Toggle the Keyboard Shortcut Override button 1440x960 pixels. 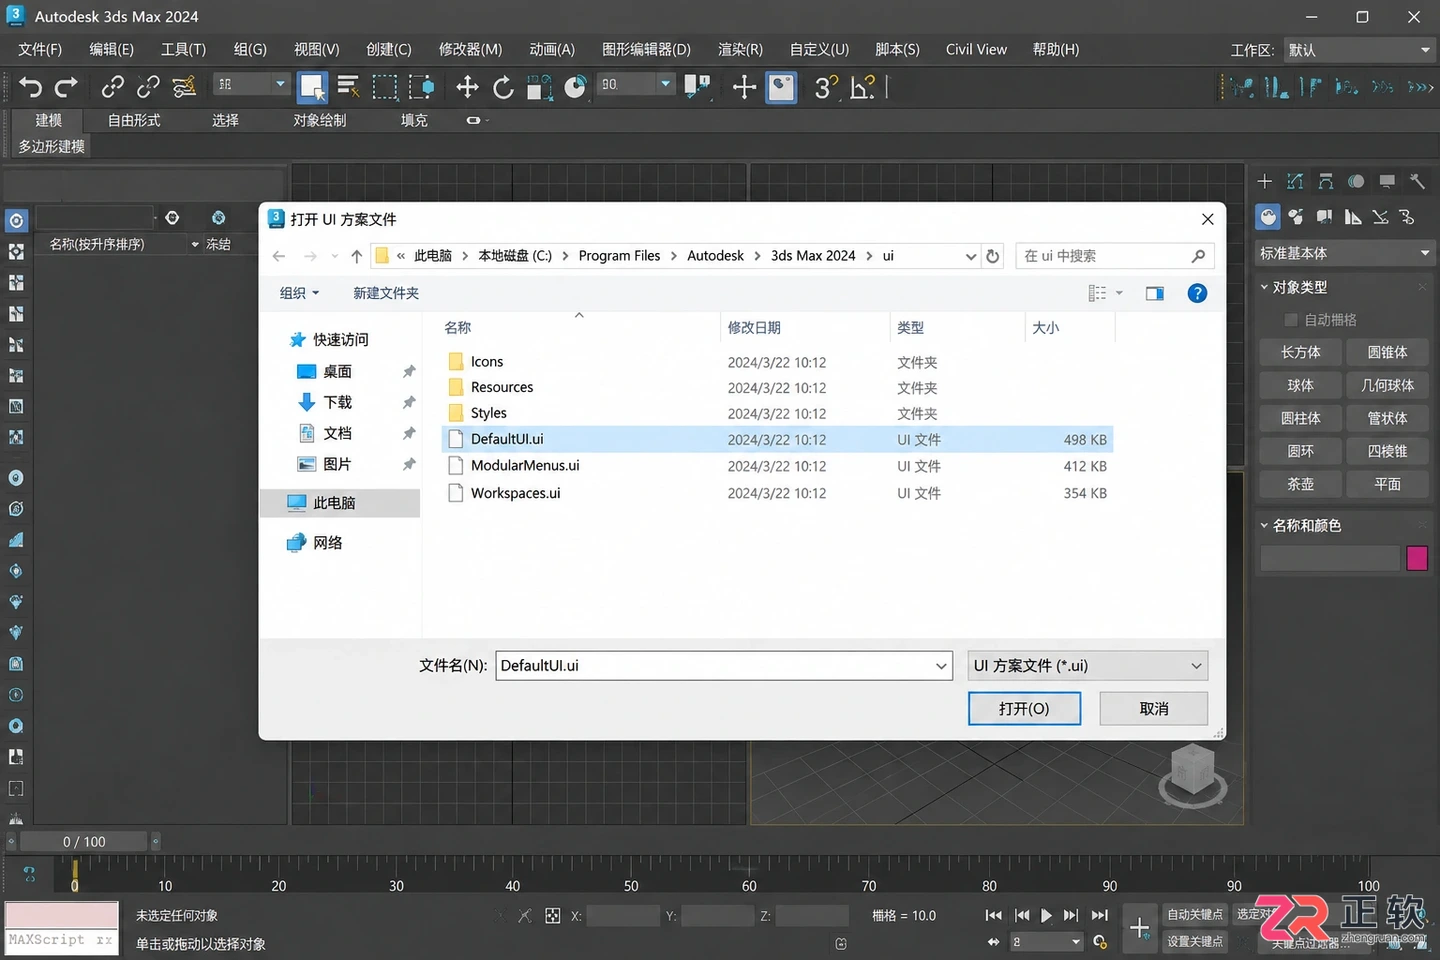click(x=781, y=88)
